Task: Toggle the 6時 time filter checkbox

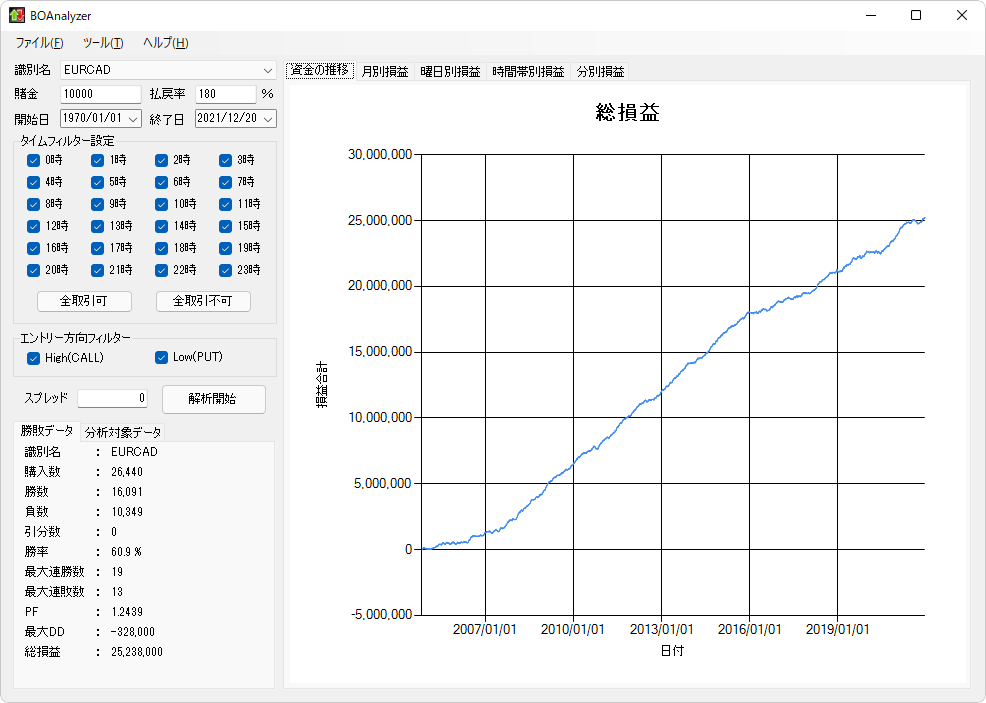Action: (x=162, y=182)
